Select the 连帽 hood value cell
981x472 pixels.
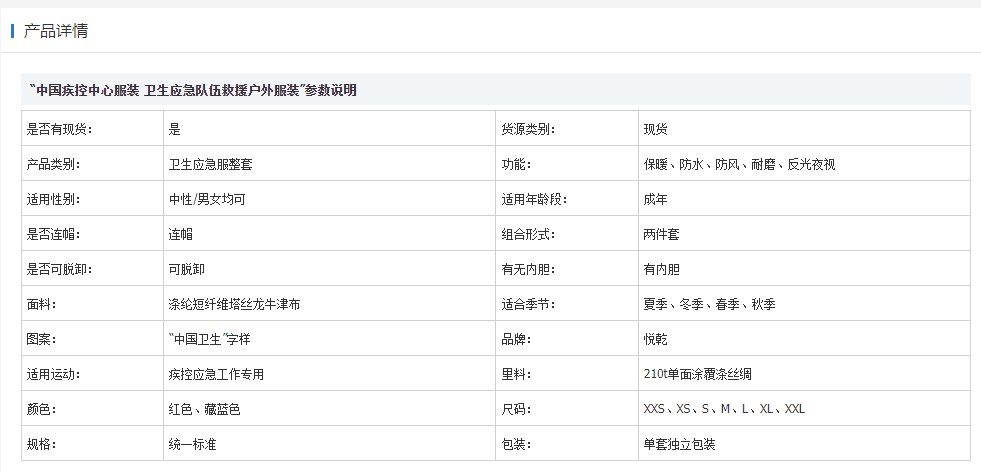coord(330,234)
